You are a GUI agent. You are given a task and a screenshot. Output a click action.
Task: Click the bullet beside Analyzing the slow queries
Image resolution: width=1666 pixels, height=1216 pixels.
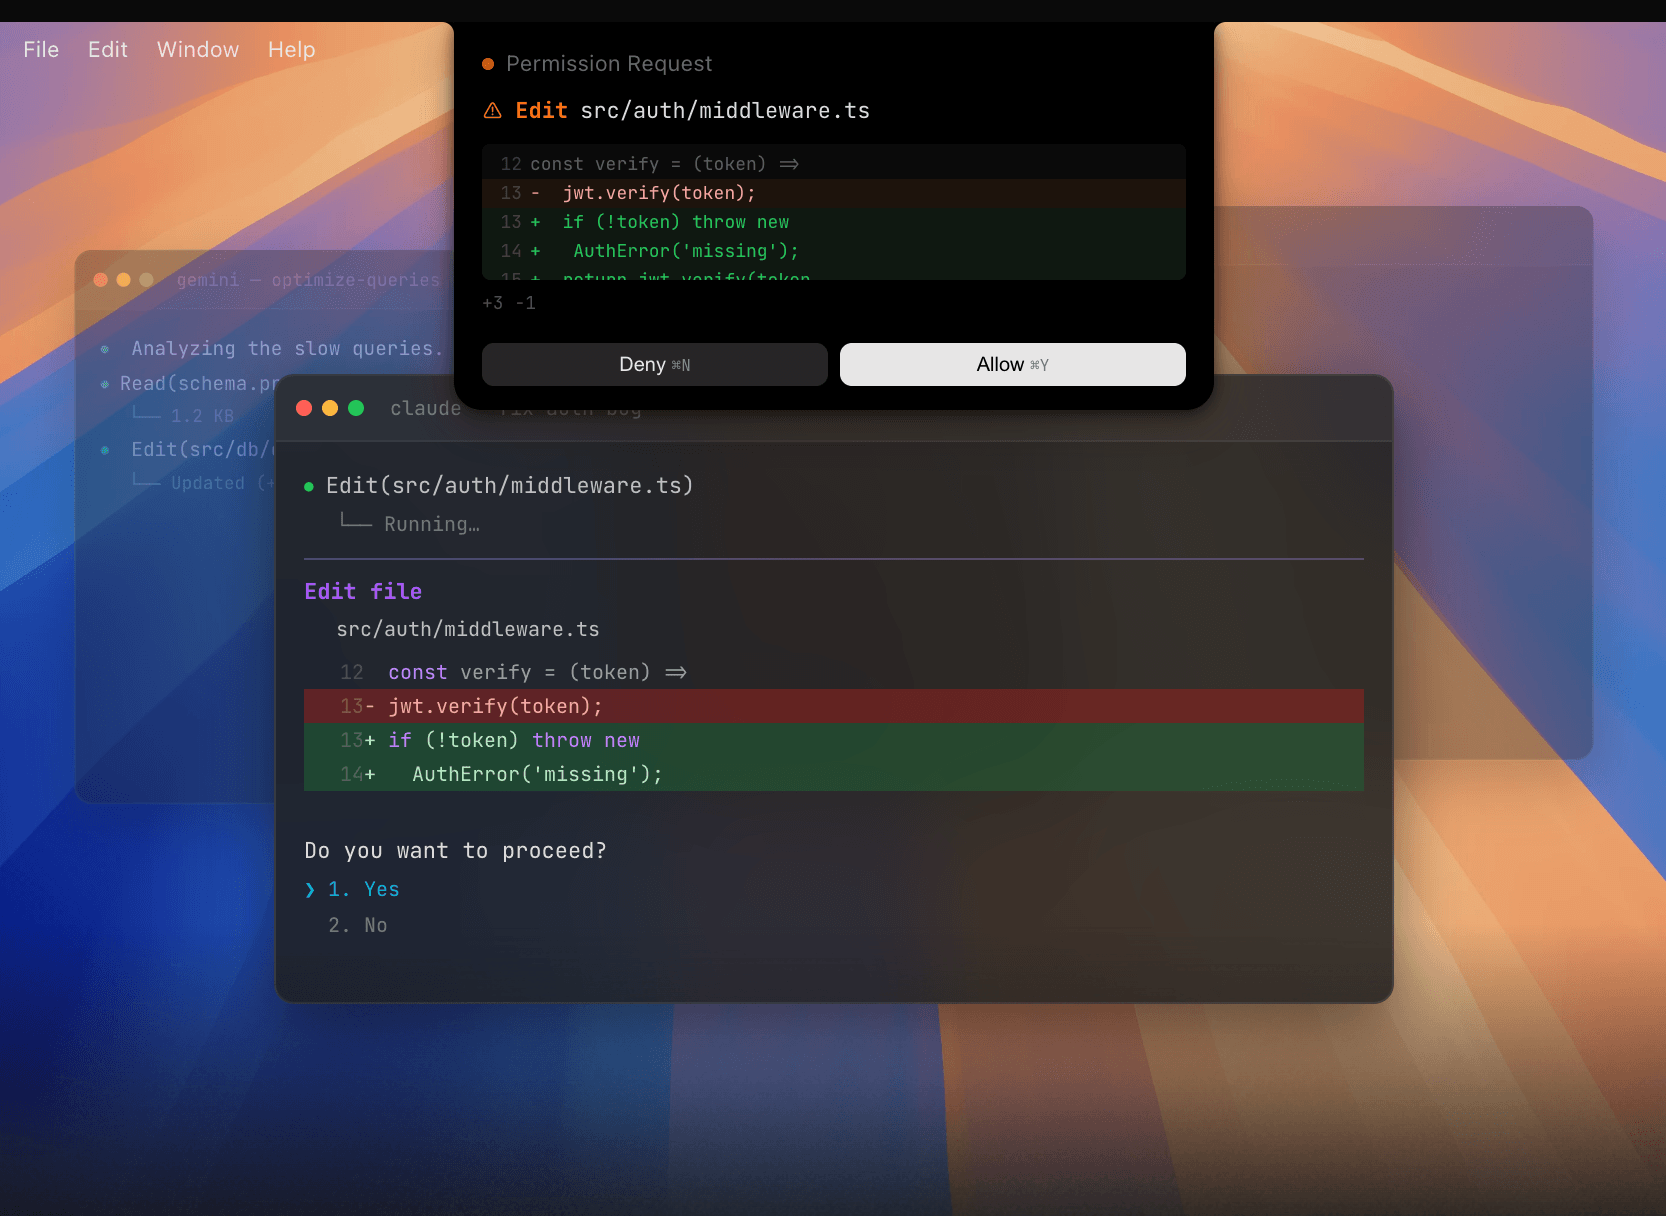(x=105, y=349)
